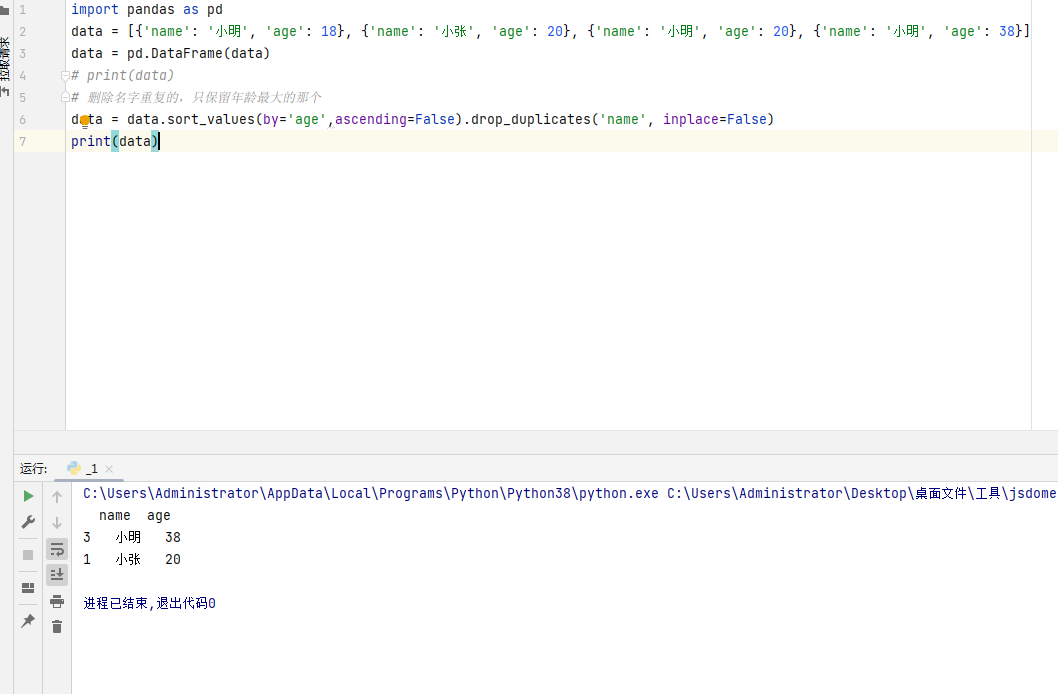Open the wrench run configuration settings icon
The width and height of the screenshot is (1058, 694).
tap(28, 522)
